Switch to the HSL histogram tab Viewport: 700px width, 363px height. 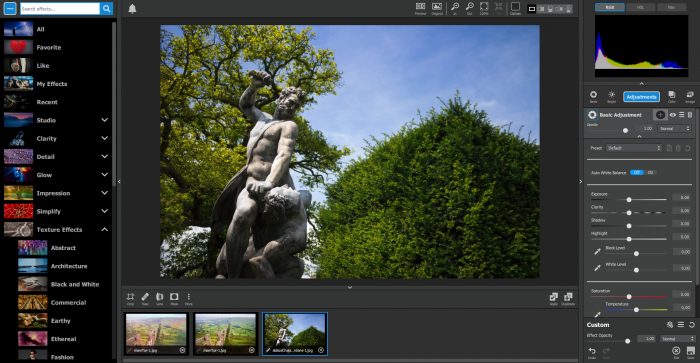point(640,8)
